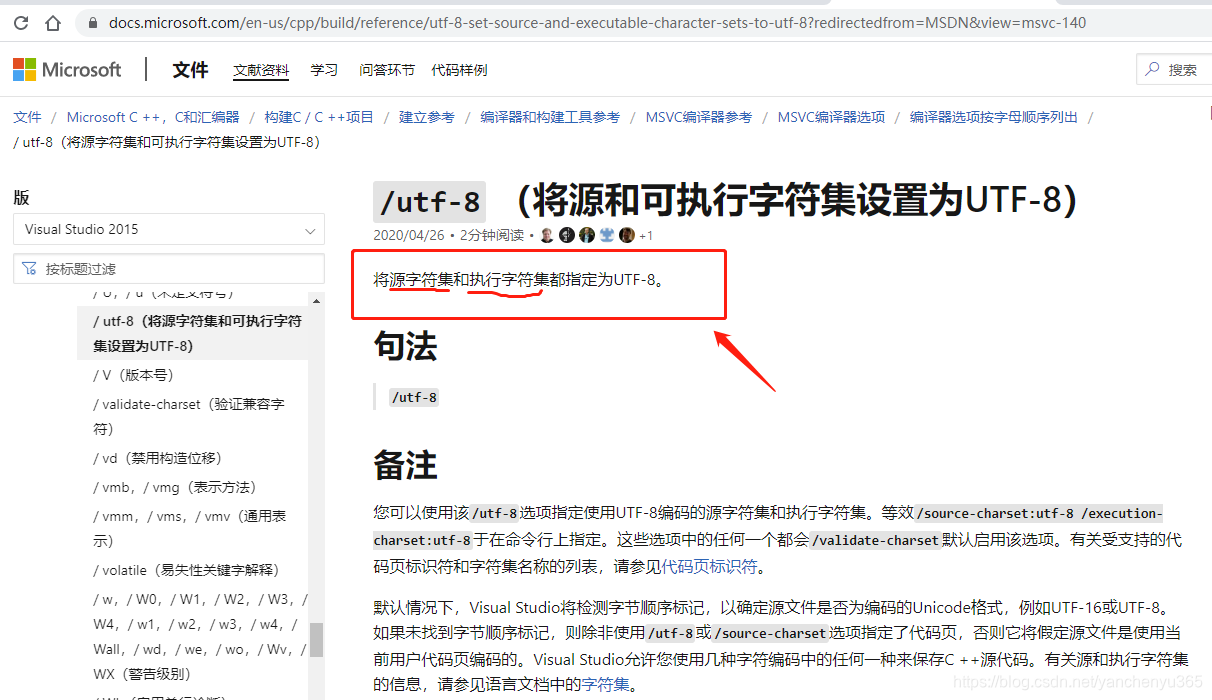1212x700 pixels.
Task: Click the 2020/04/26 date text
Action: tap(408, 236)
